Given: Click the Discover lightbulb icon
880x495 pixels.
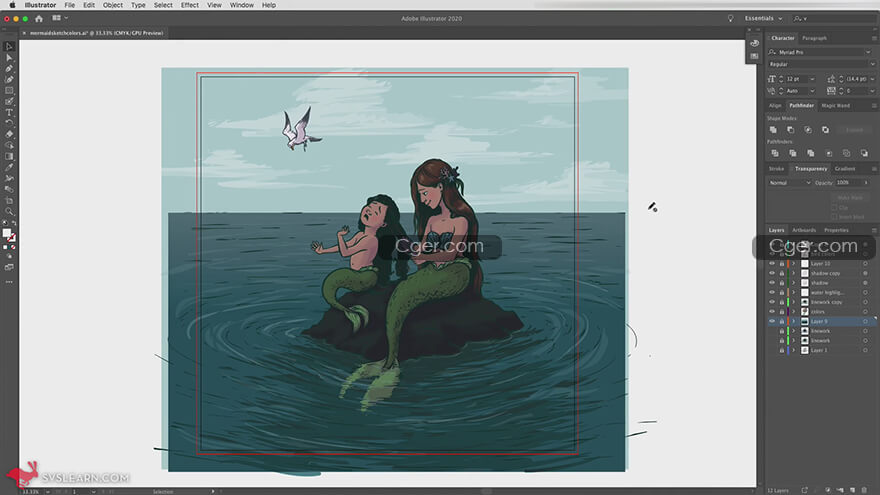Looking at the screenshot, I should tap(730, 19).
